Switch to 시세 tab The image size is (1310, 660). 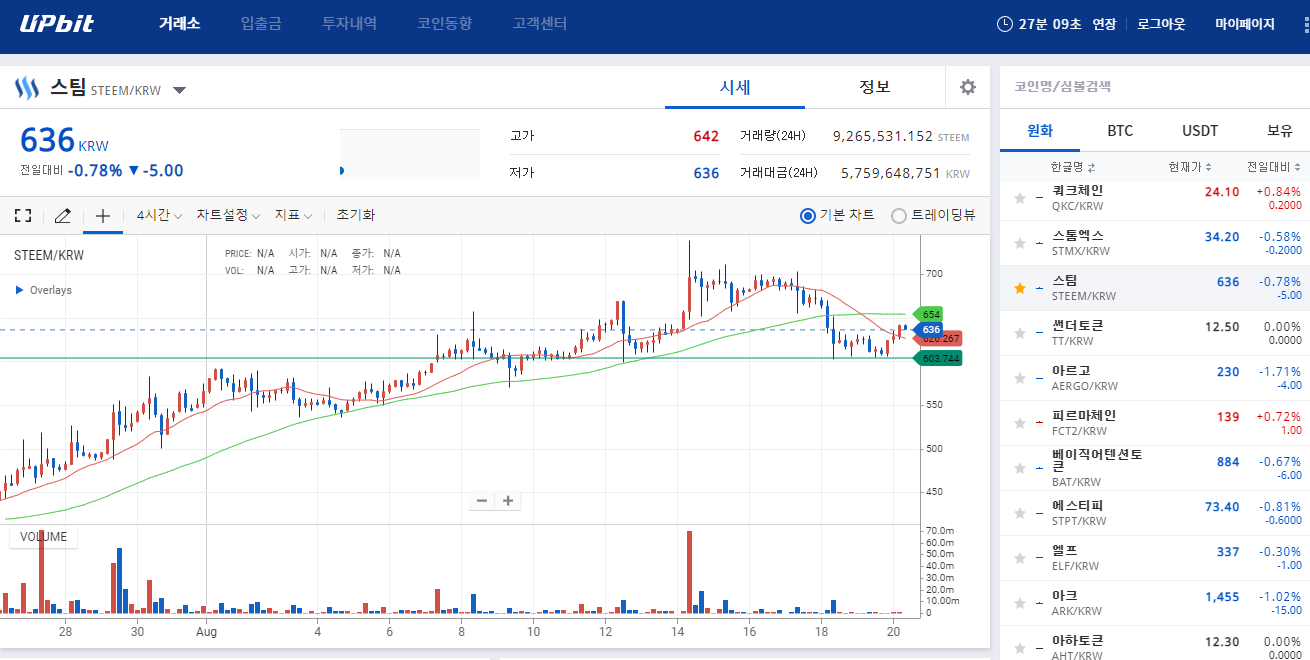click(735, 87)
